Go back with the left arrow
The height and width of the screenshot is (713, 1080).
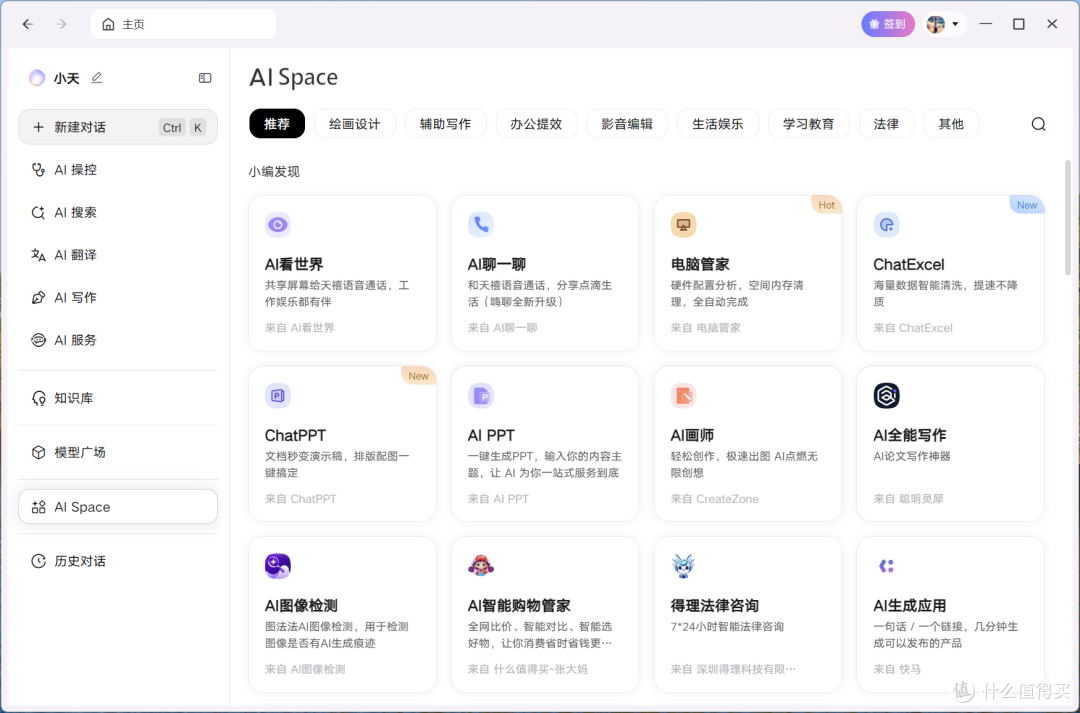tap(28, 24)
